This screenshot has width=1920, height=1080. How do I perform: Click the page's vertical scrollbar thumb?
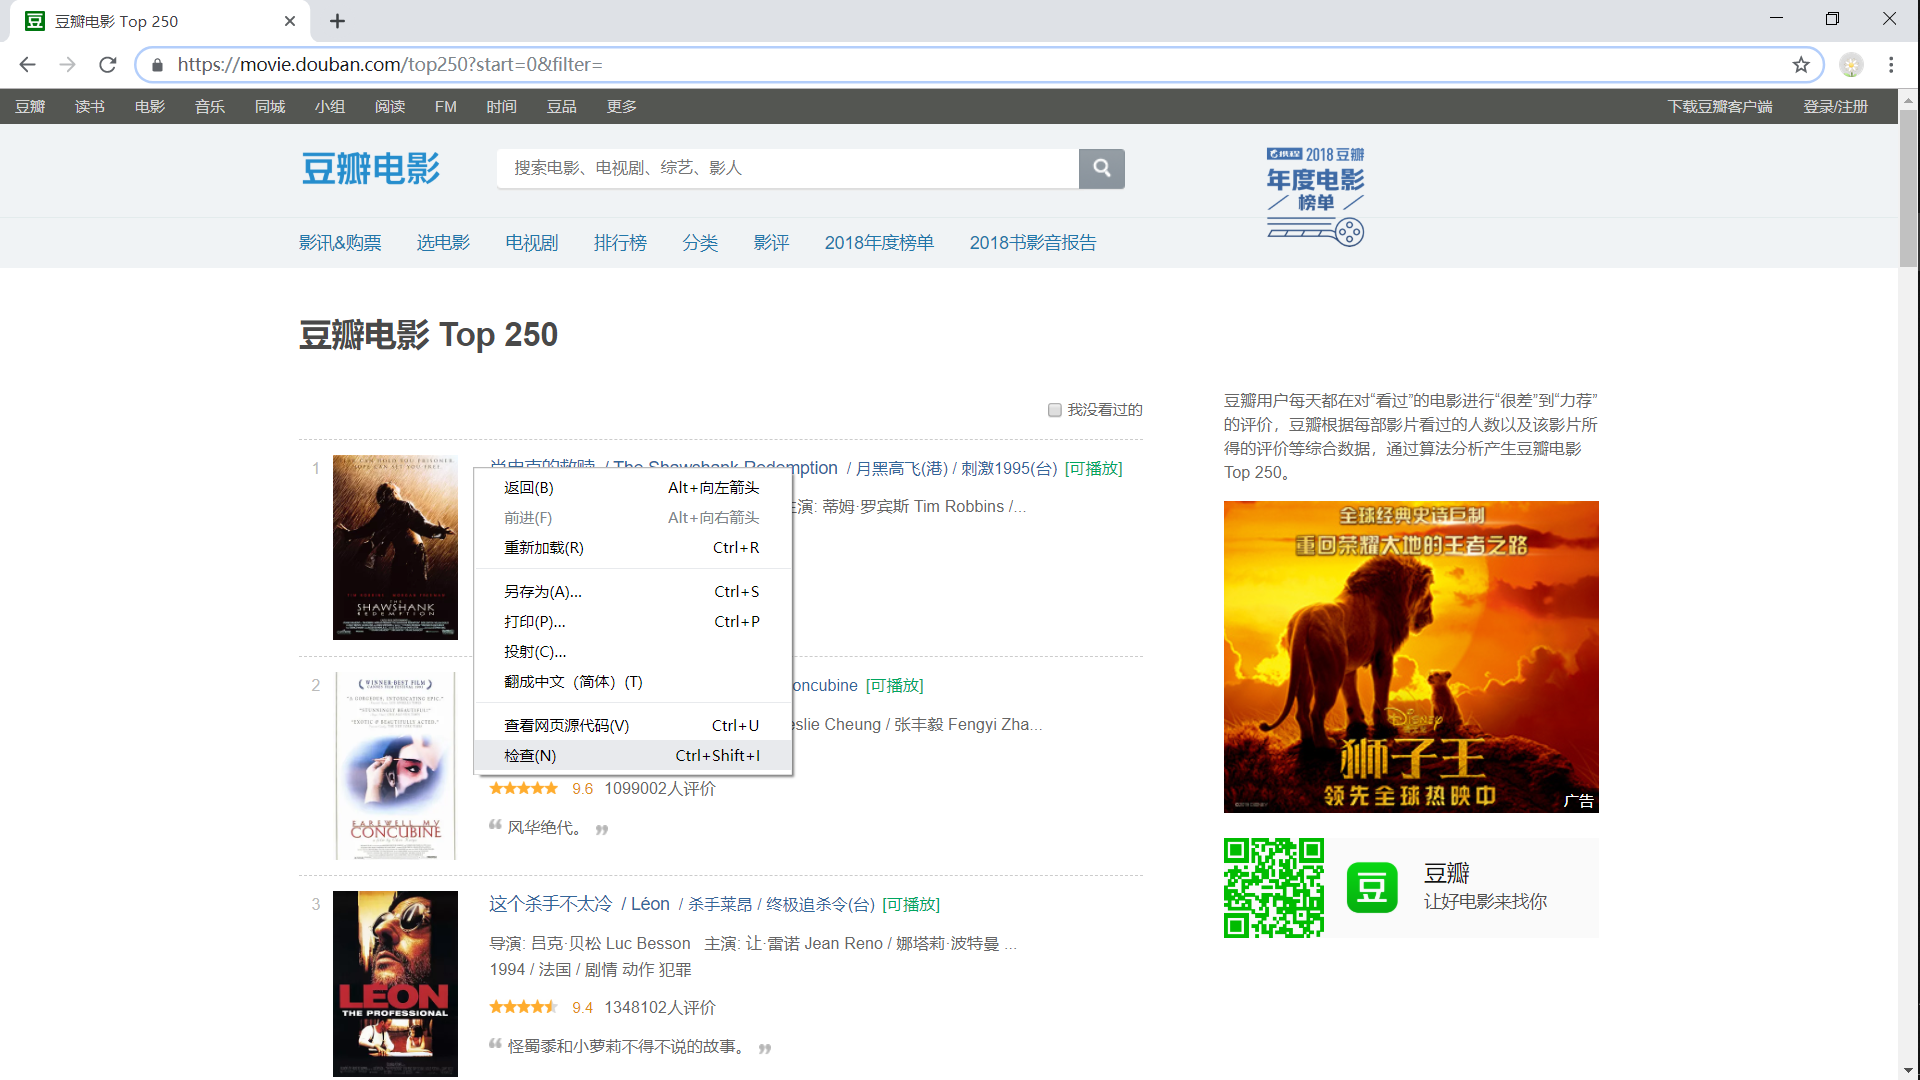point(1908,190)
